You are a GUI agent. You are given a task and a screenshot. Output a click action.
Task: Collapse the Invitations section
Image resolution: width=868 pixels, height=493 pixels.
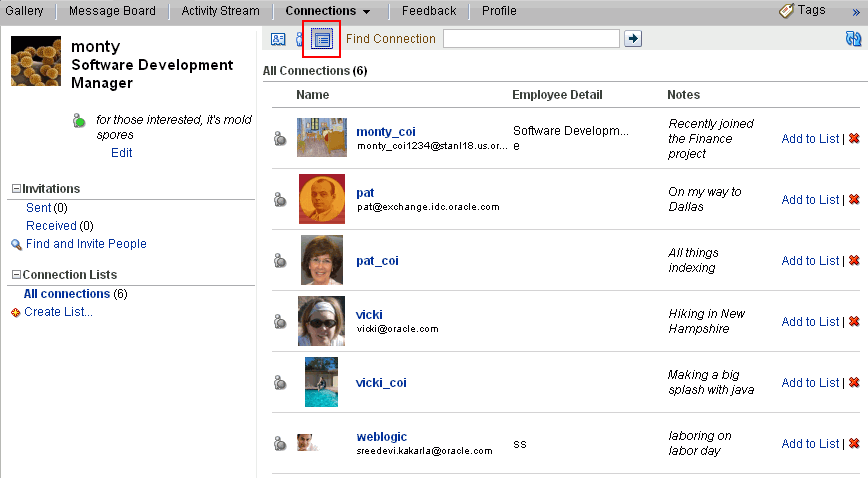(16, 189)
